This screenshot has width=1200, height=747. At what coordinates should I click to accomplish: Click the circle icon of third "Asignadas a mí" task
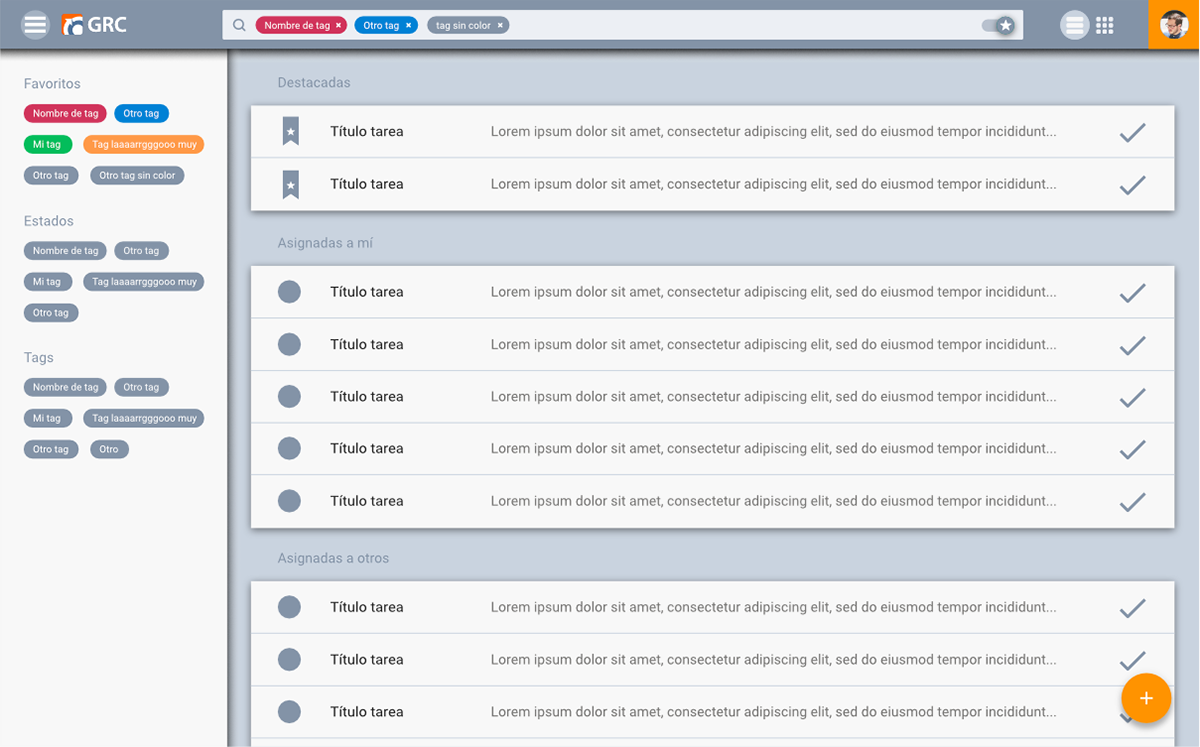click(x=289, y=396)
